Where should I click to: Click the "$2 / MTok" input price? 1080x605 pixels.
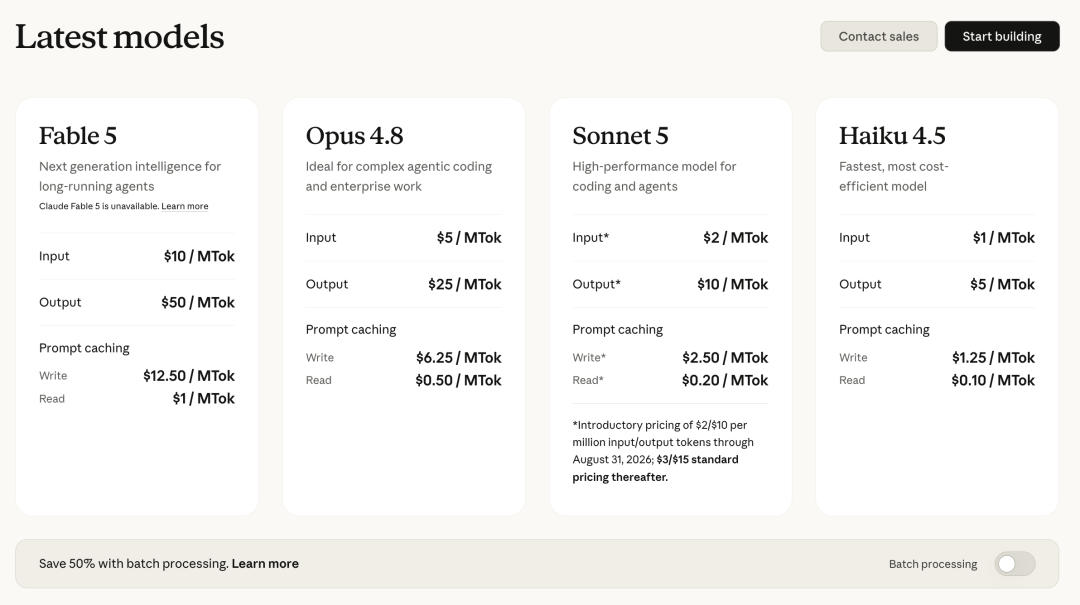click(x=736, y=238)
